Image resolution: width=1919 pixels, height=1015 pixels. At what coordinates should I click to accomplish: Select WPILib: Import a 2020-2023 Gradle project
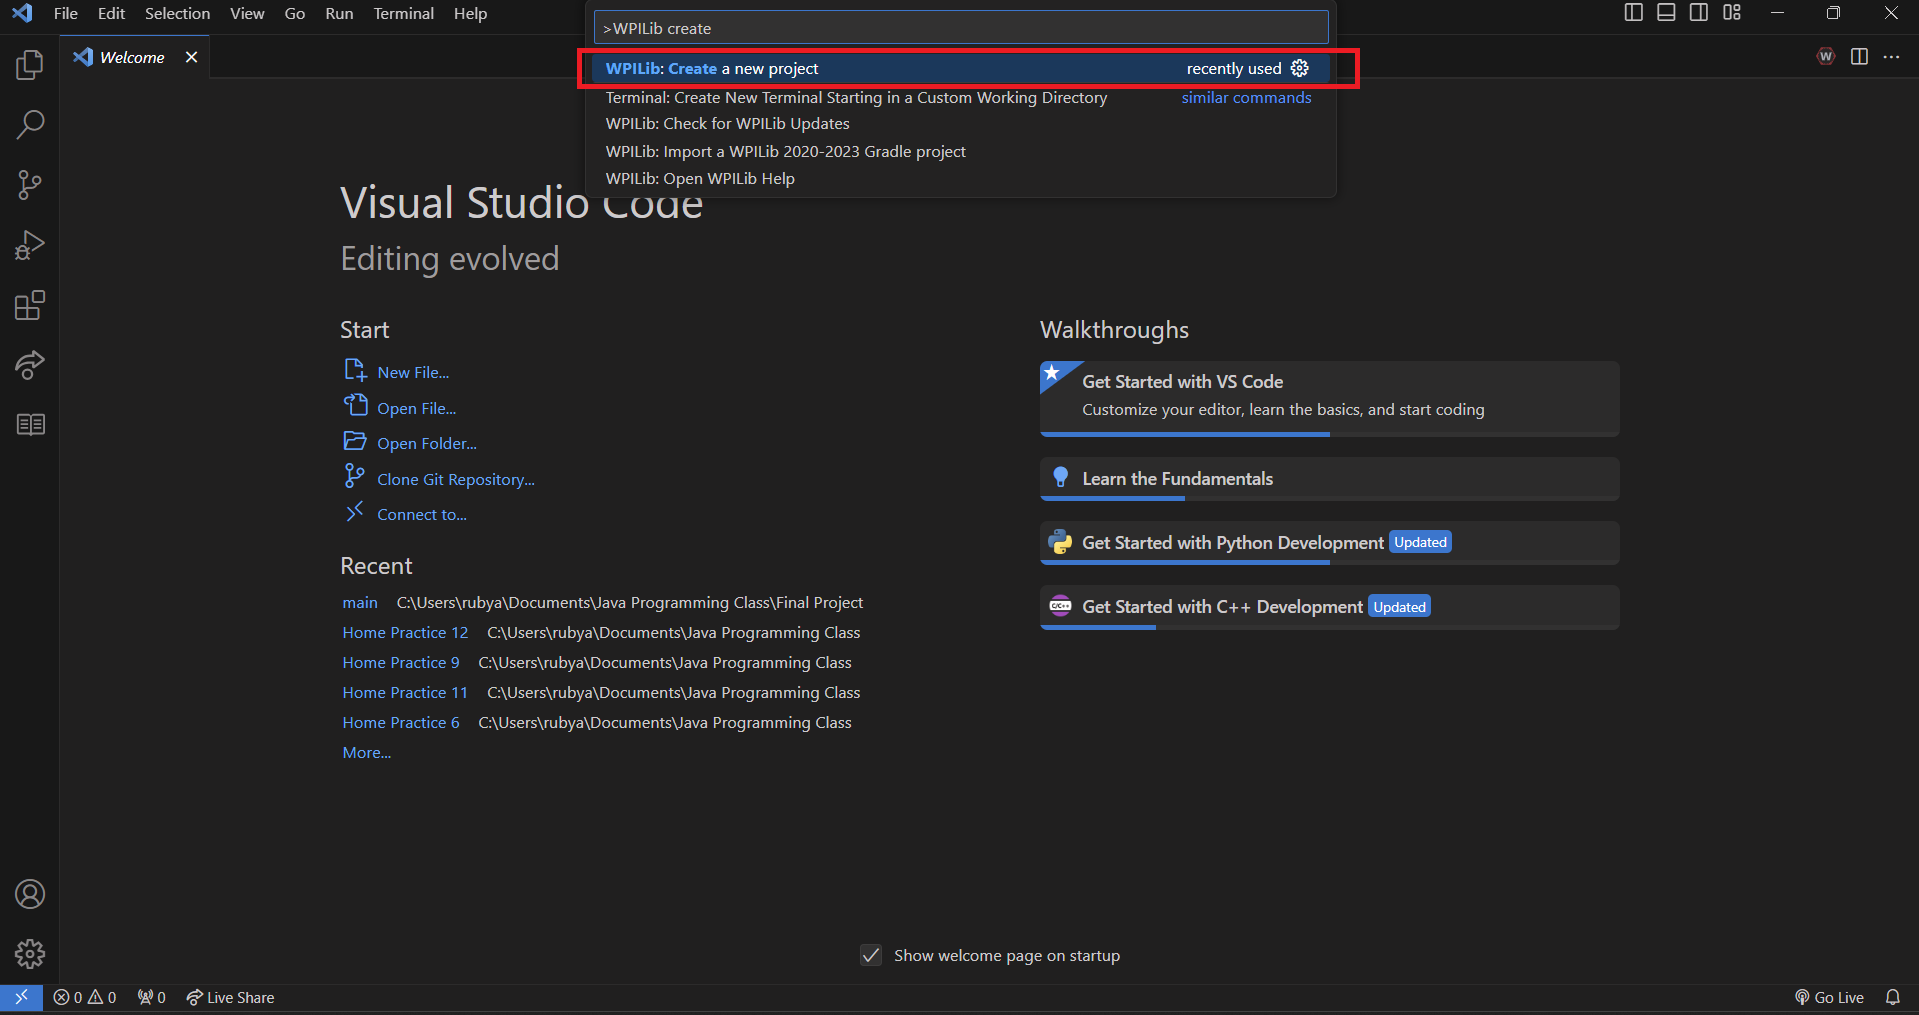coord(961,151)
